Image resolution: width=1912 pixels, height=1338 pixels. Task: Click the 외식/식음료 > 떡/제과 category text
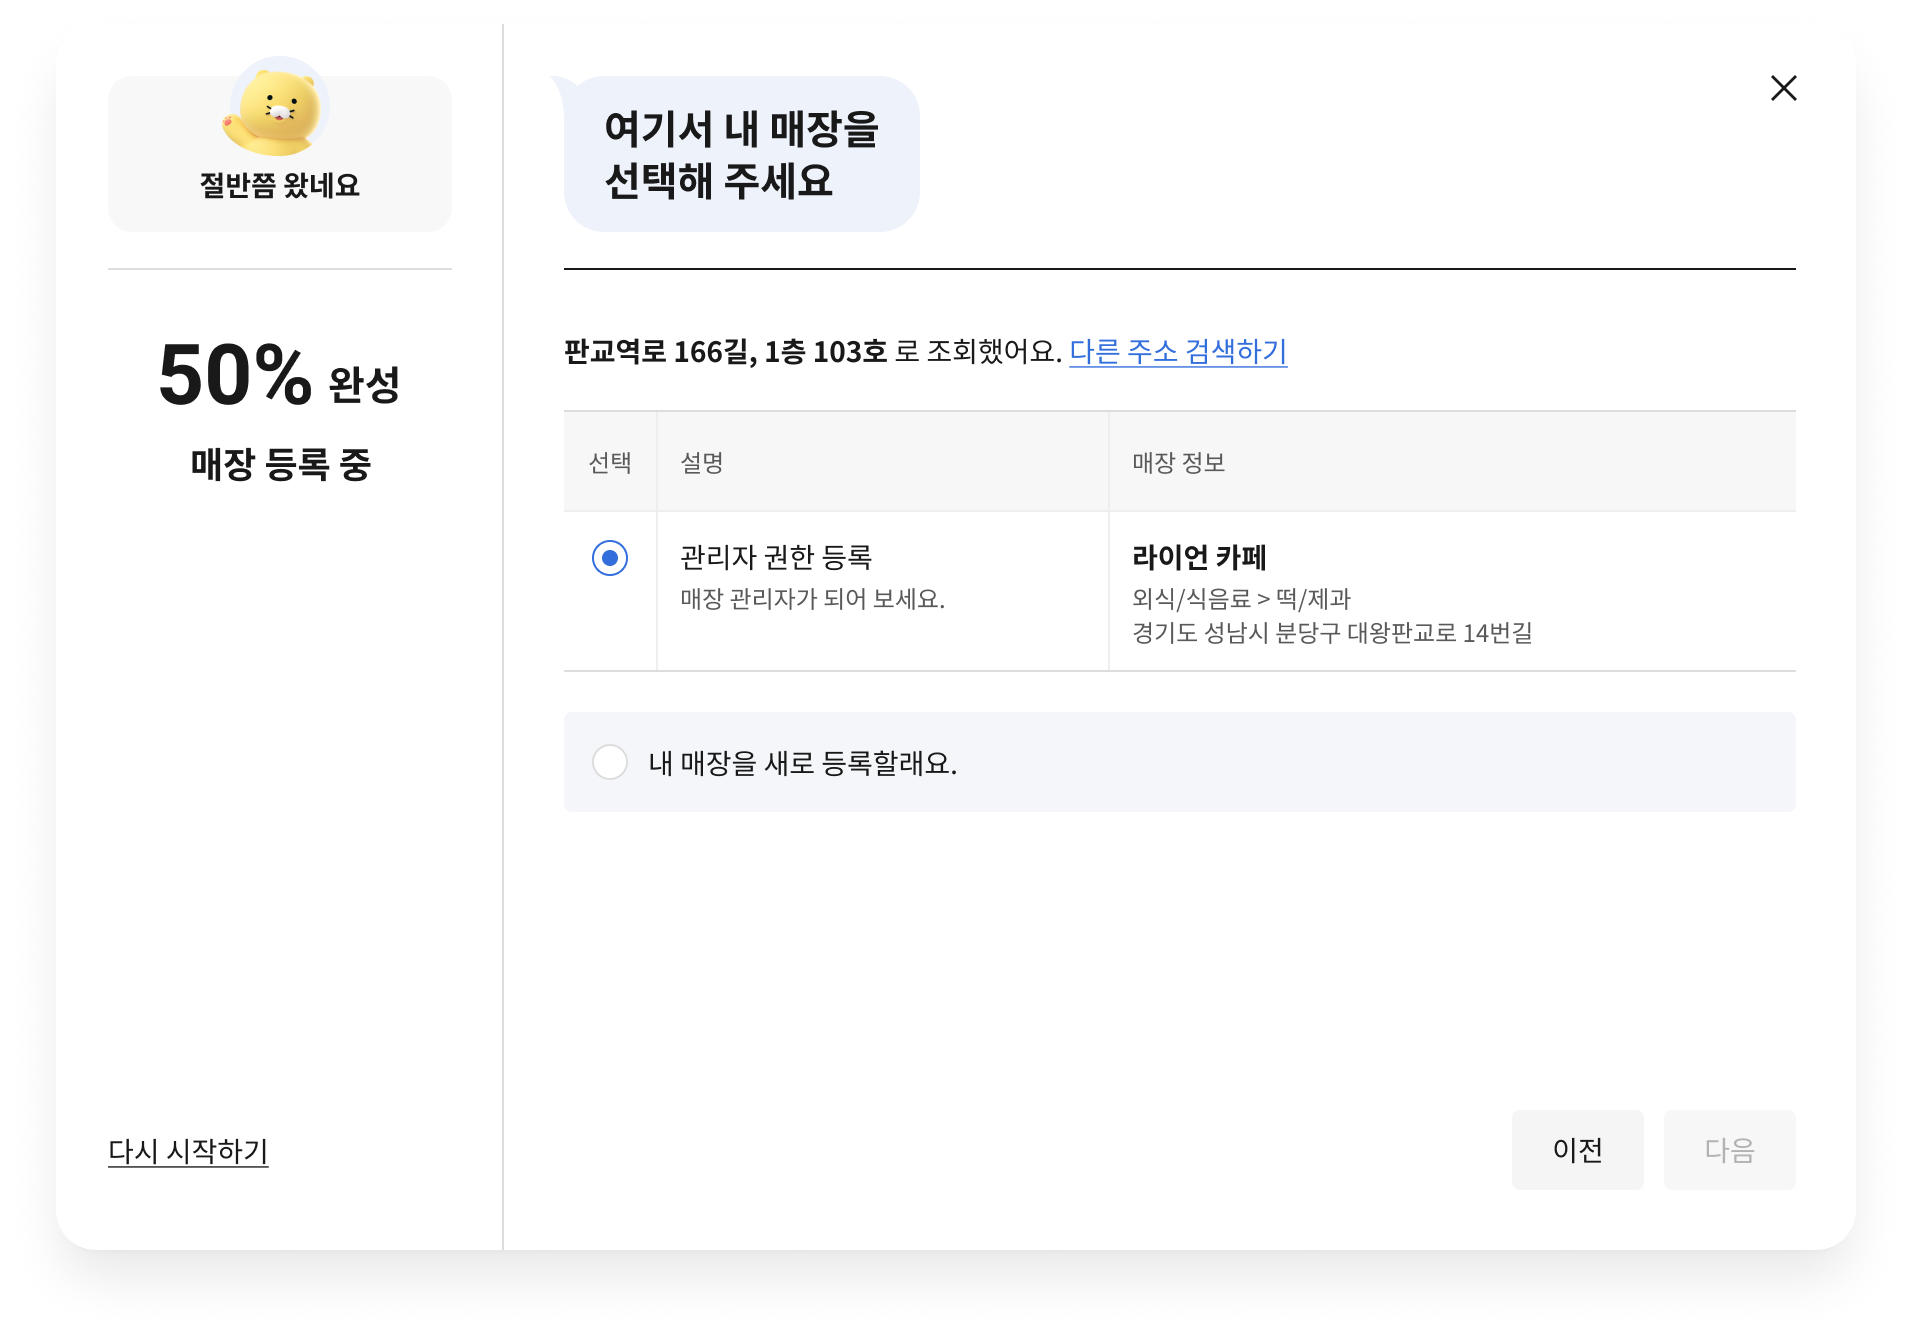(x=1240, y=599)
